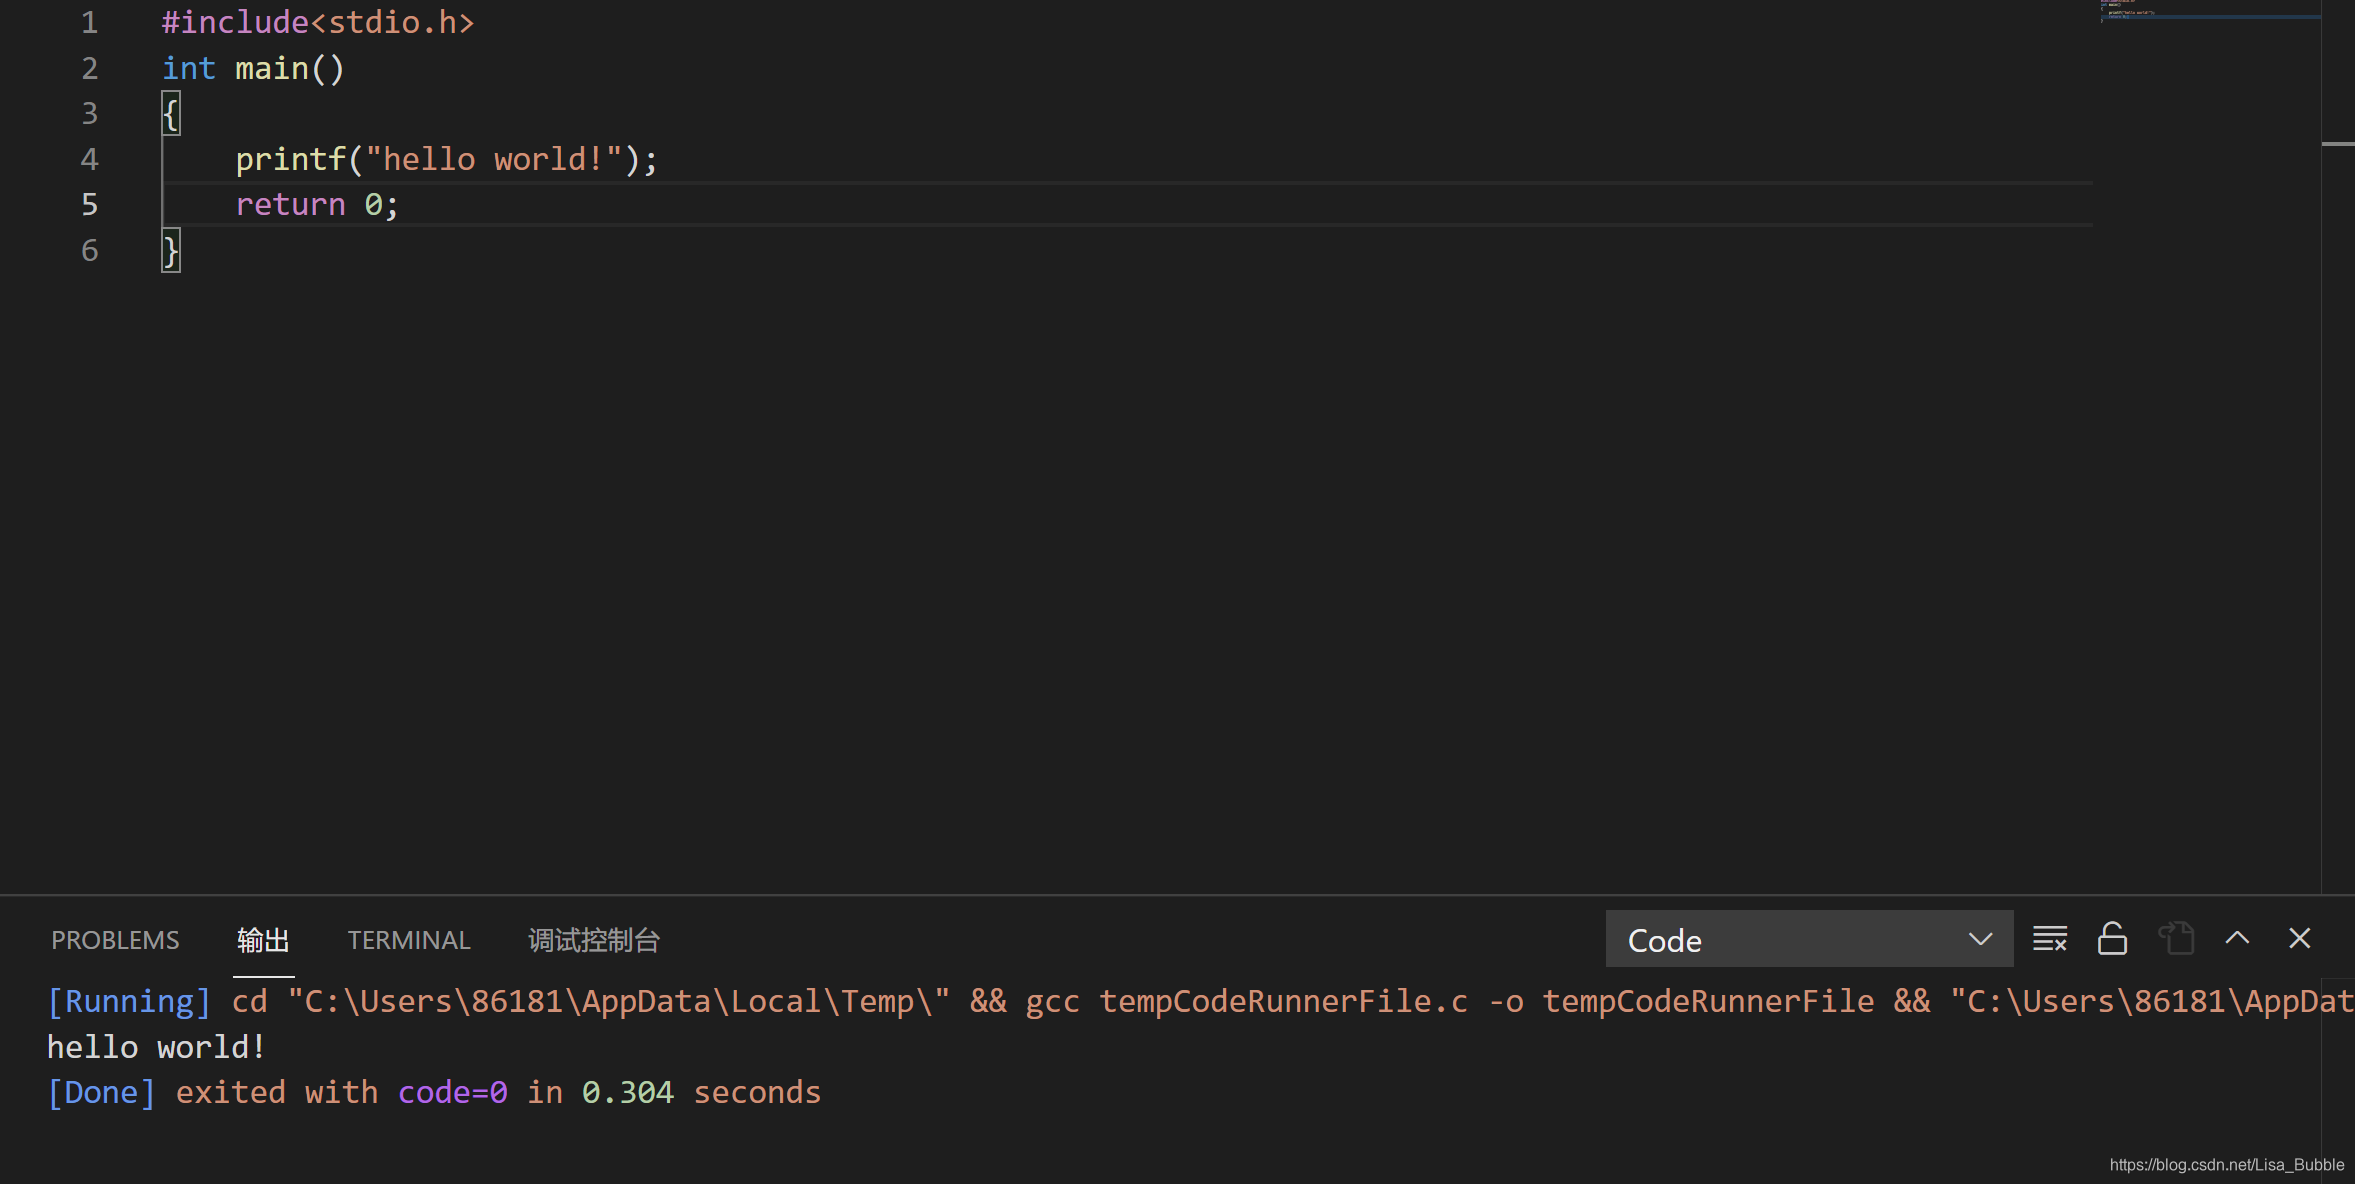This screenshot has height=1184, width=2355.
Task: Open the log output file icon
Action: (2176, 939)
